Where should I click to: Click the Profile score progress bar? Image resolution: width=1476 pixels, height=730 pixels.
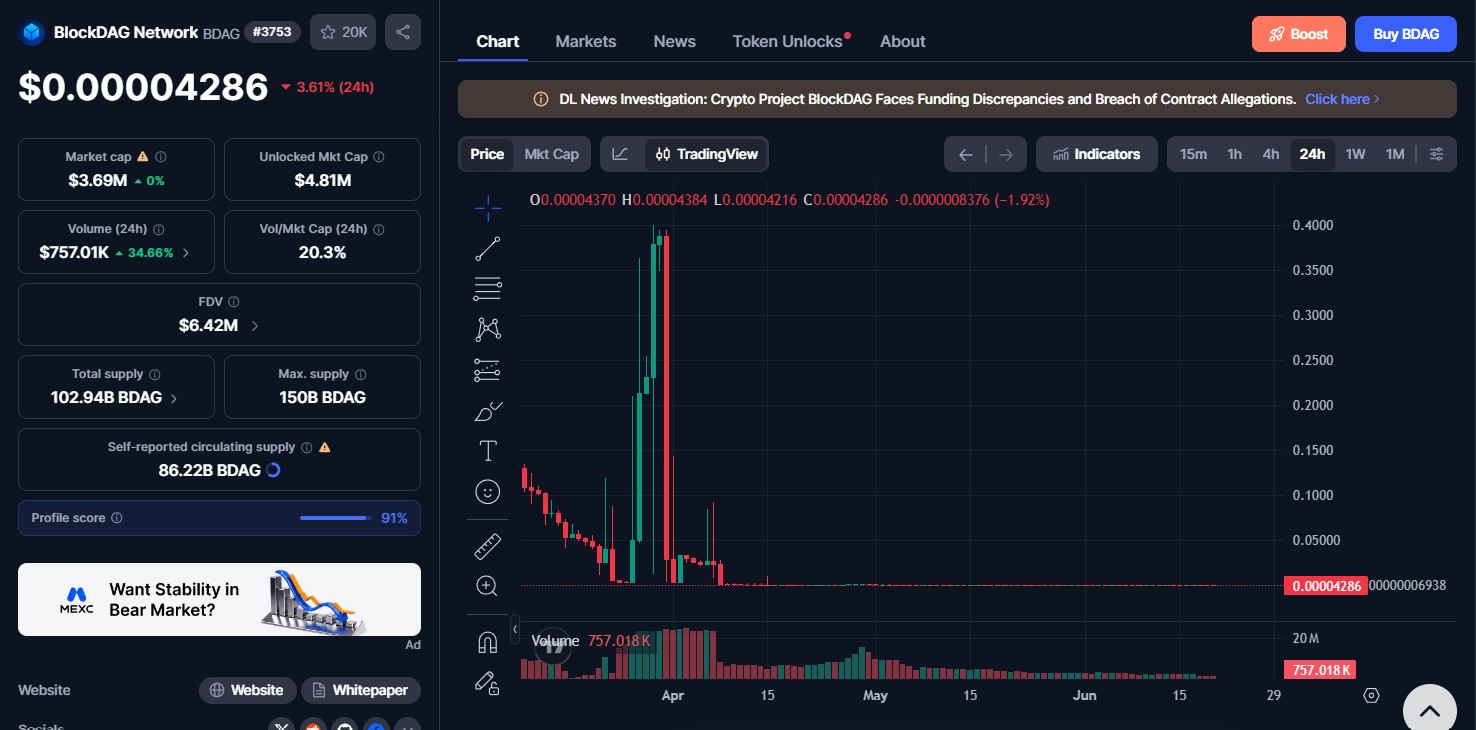coord(335,518)
